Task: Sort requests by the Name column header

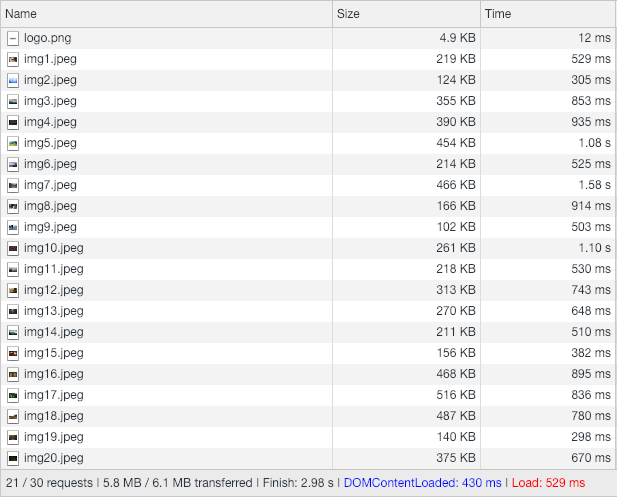Action: (x=22, y=14)
